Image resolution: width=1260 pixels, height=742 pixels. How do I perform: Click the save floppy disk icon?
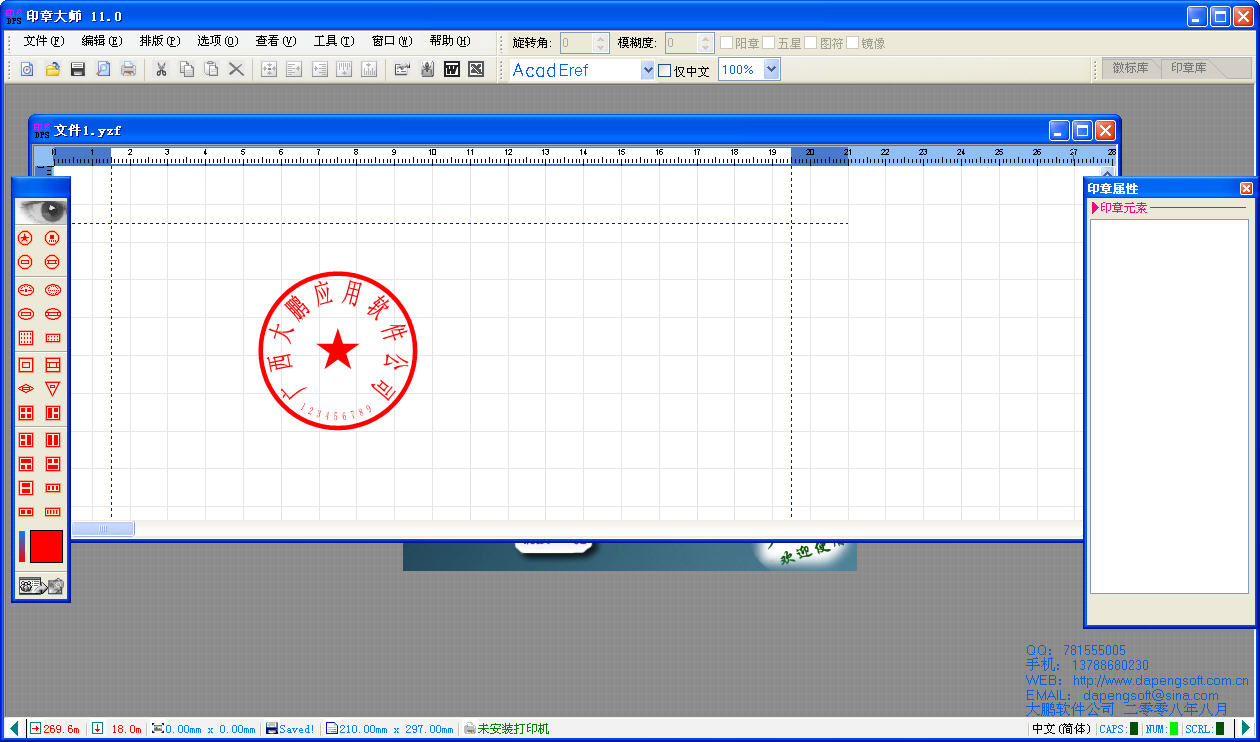[77, 69]
